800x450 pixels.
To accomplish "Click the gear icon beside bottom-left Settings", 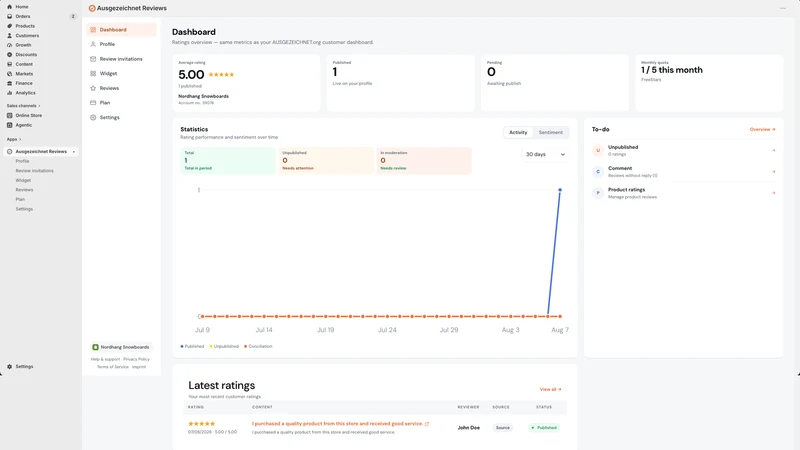I will (9, 366).
